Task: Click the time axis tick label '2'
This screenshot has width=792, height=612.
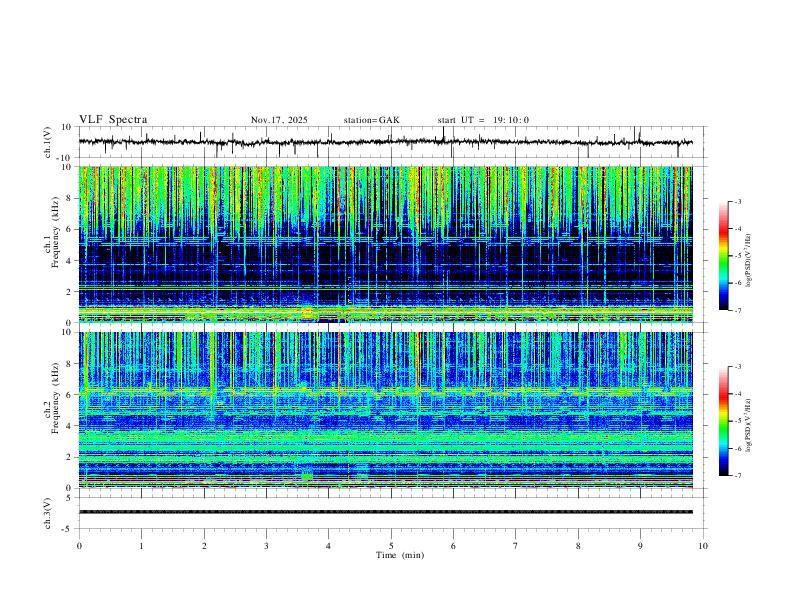Action: tap(204, 546)
